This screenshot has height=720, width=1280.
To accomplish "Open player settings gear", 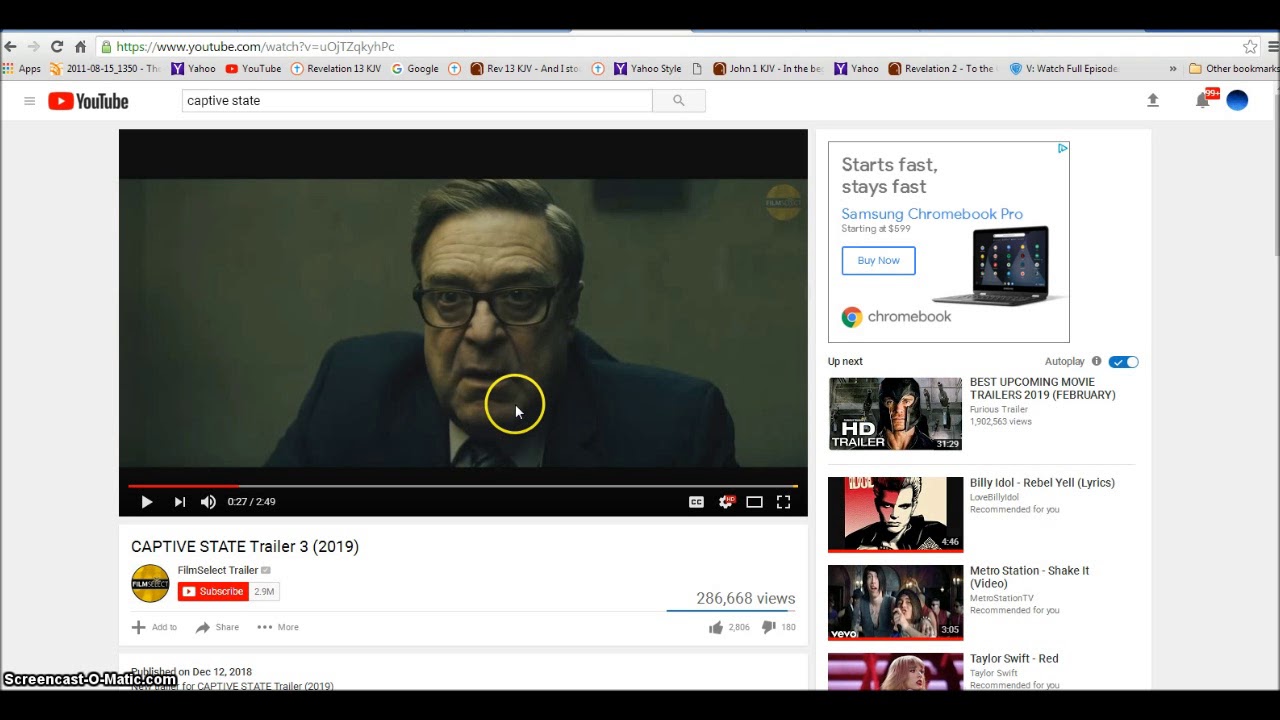I will (726, 502).
